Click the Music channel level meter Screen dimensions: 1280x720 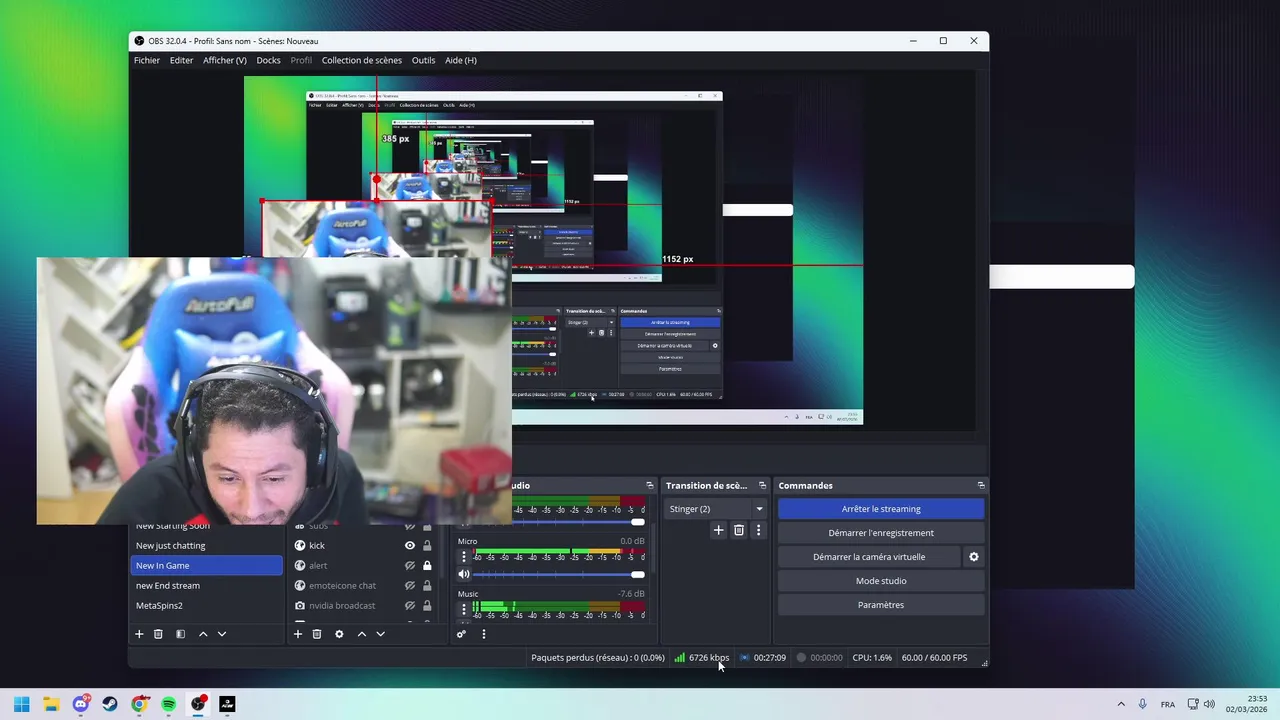point(559,607)
